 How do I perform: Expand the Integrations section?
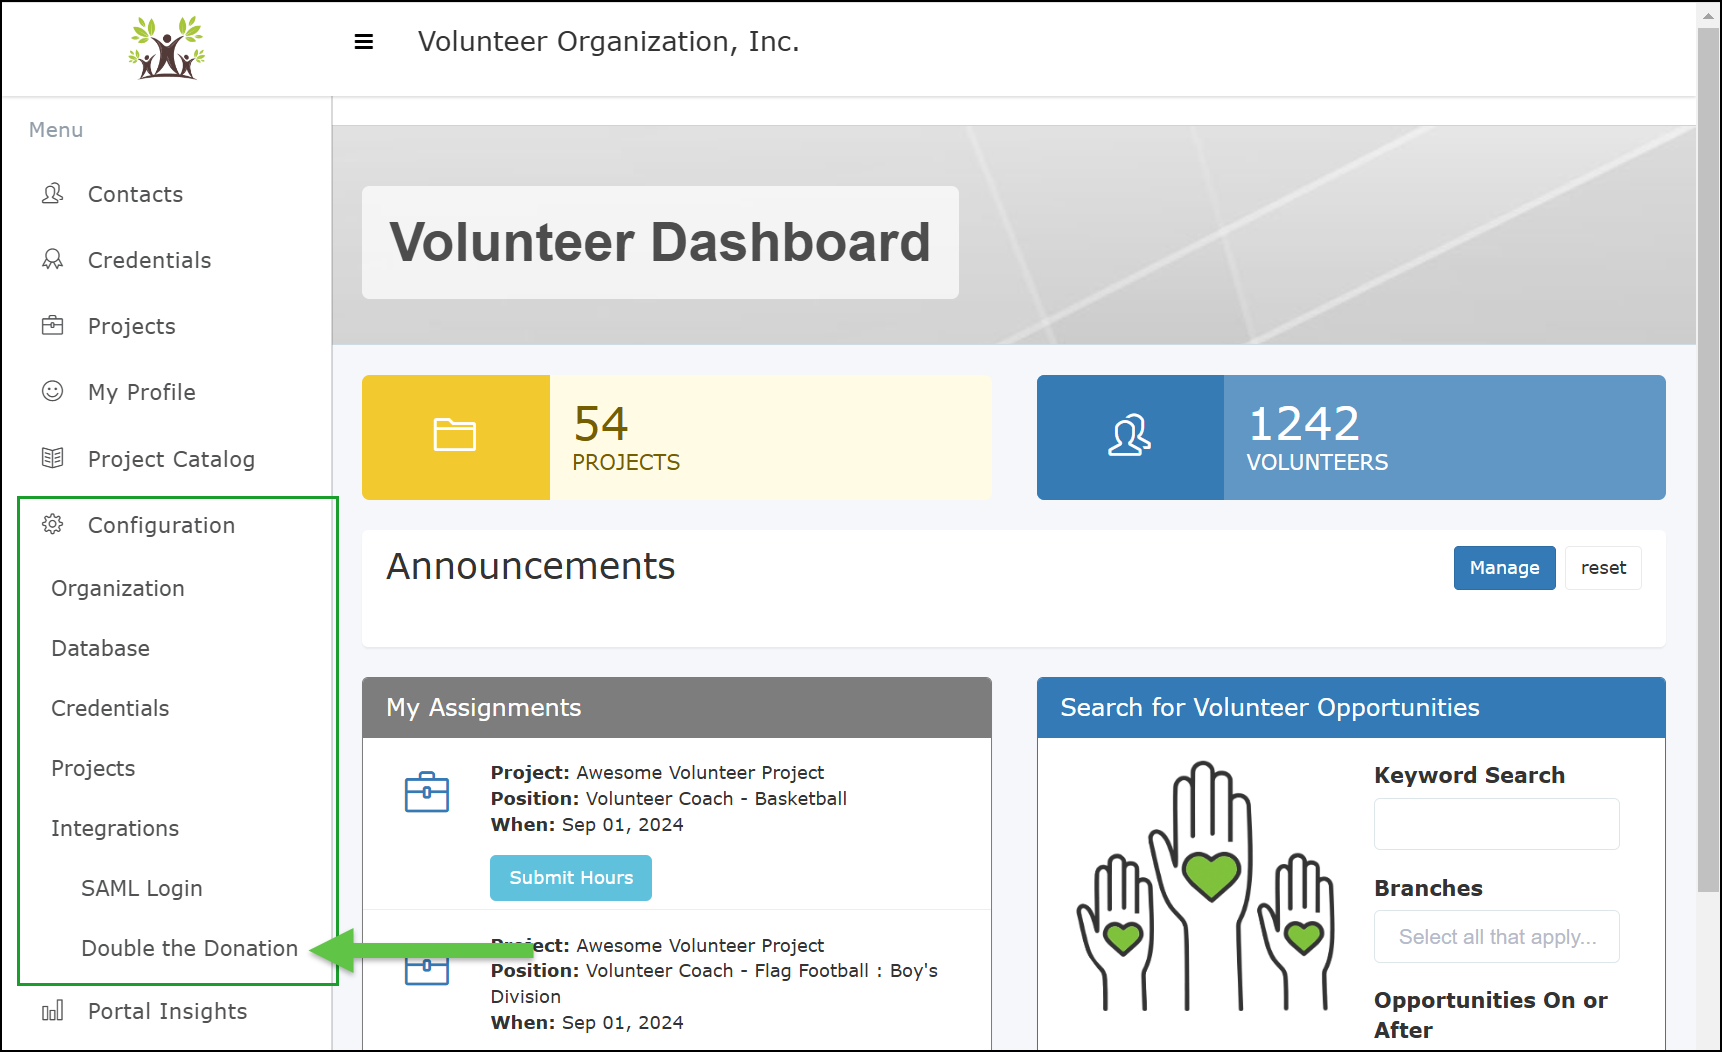coord(114,828)
